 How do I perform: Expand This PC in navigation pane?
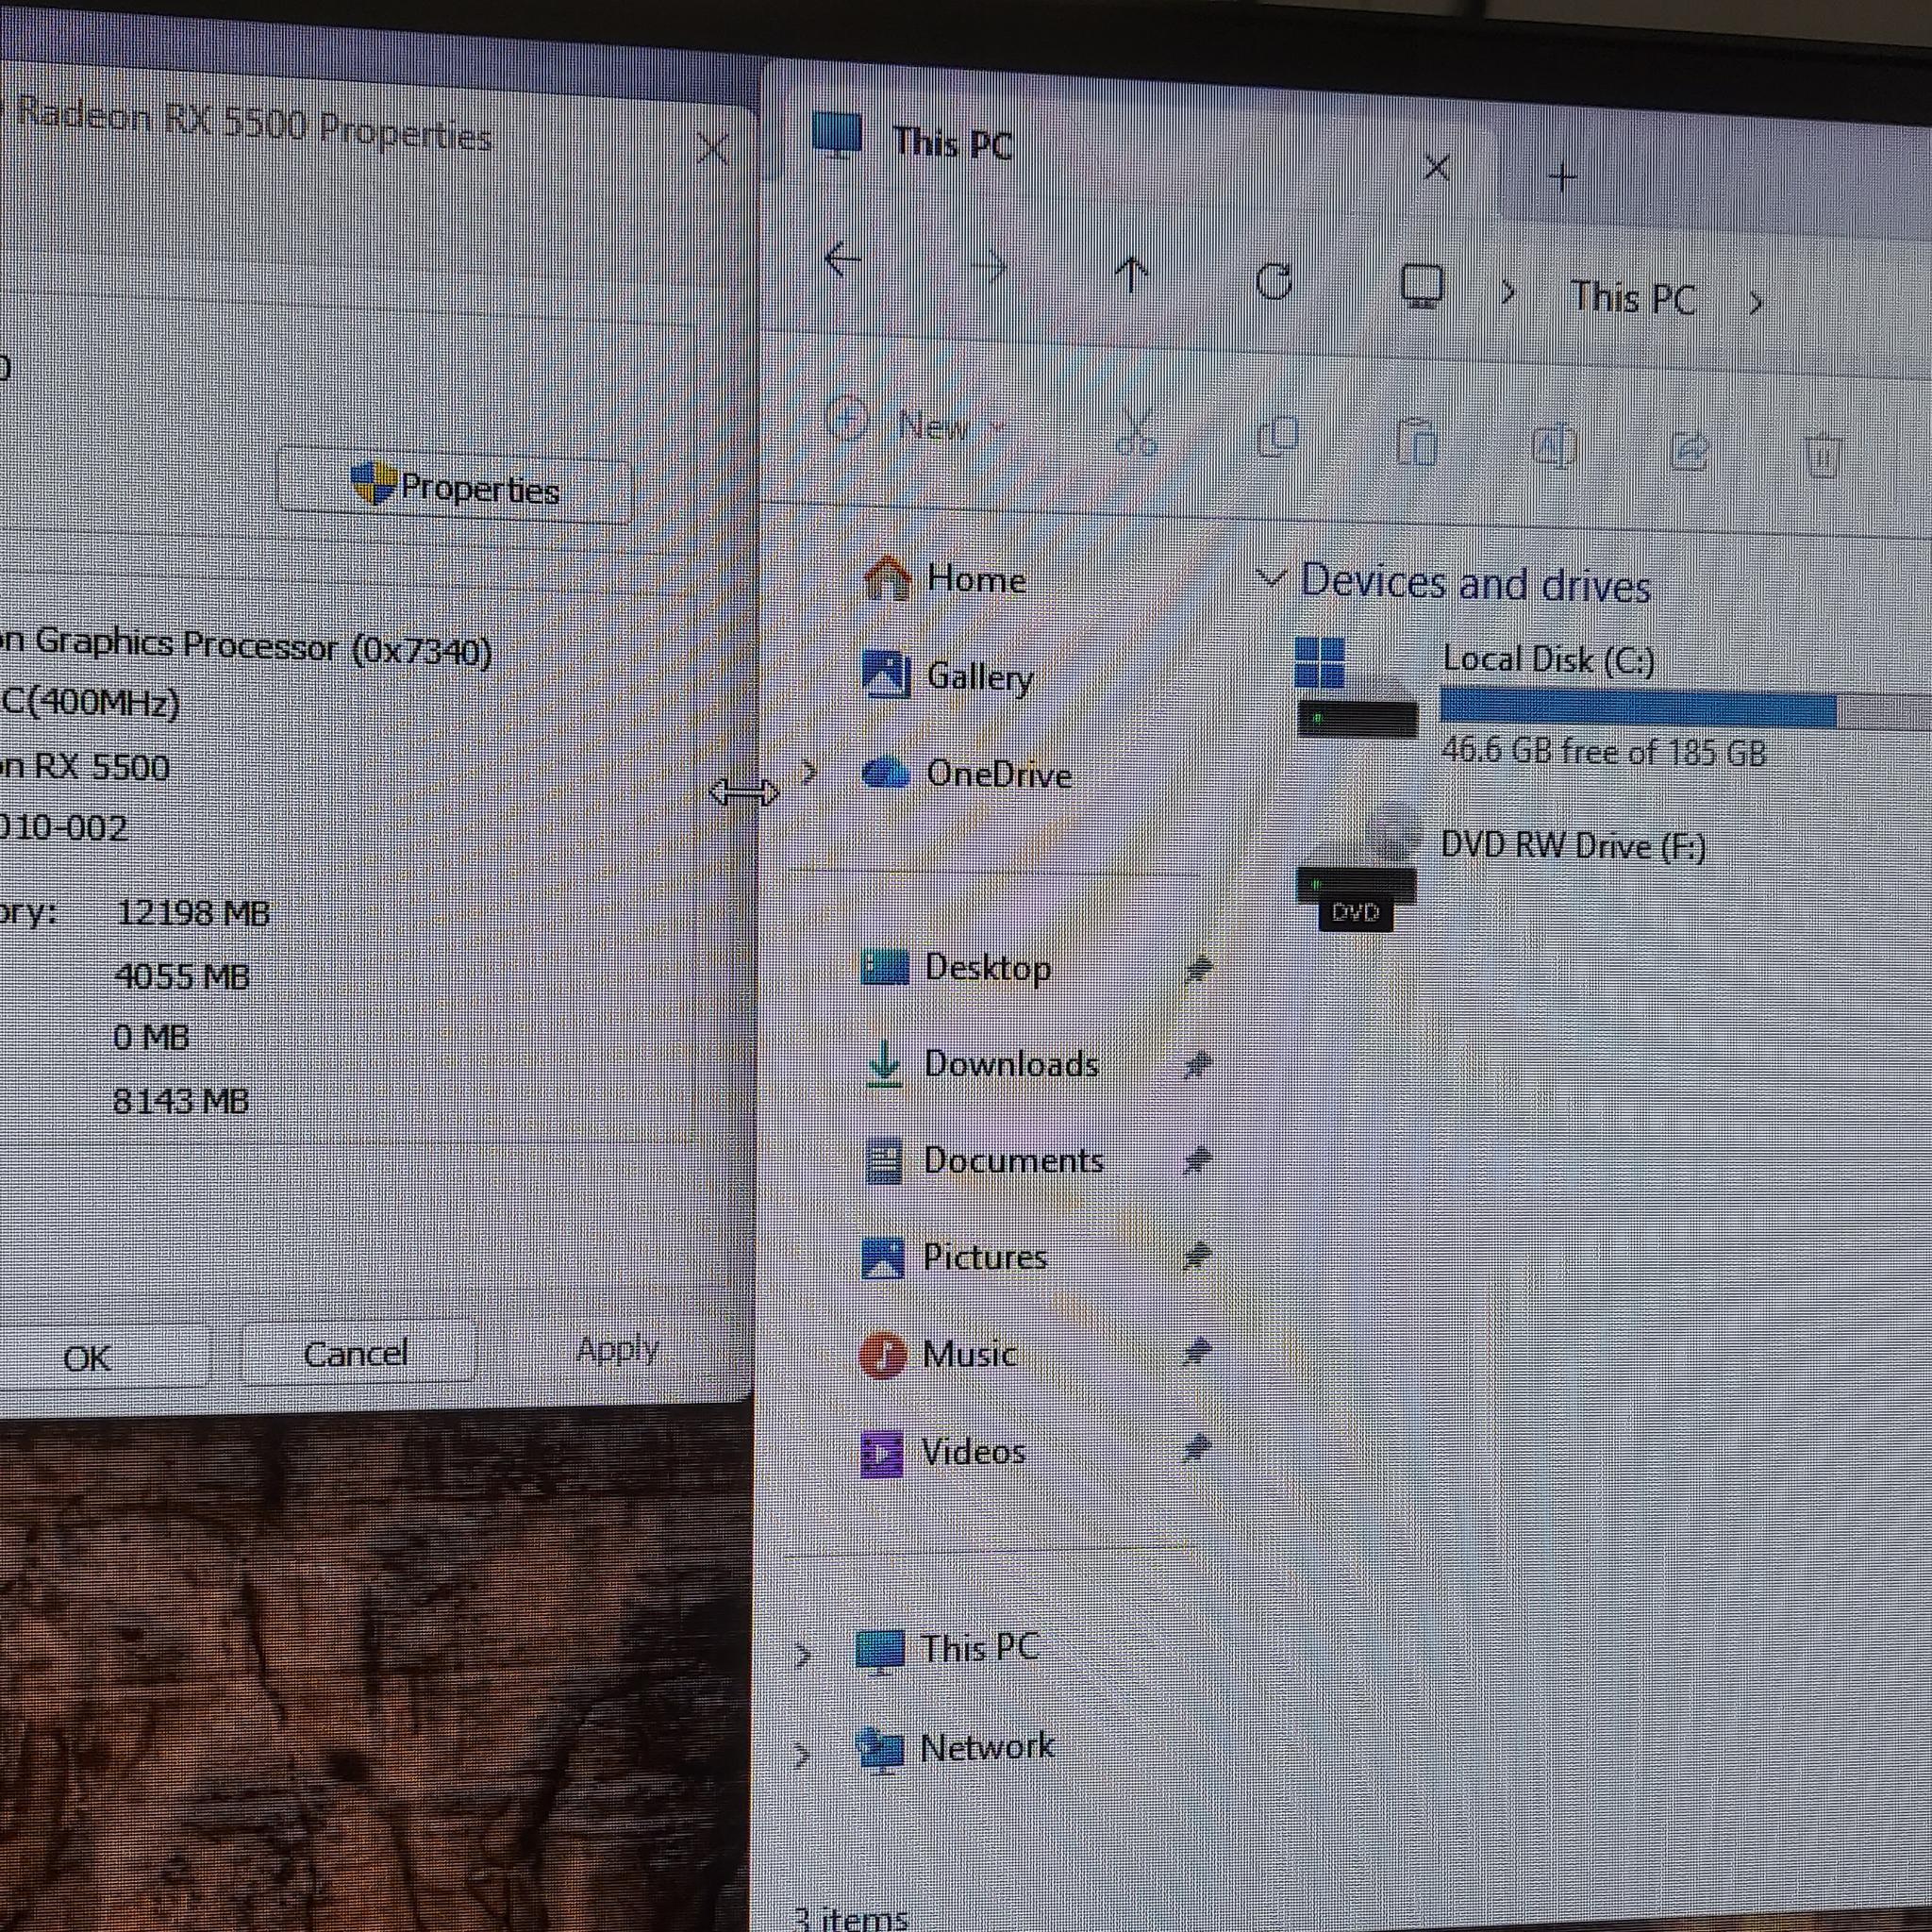[802, 1655]
